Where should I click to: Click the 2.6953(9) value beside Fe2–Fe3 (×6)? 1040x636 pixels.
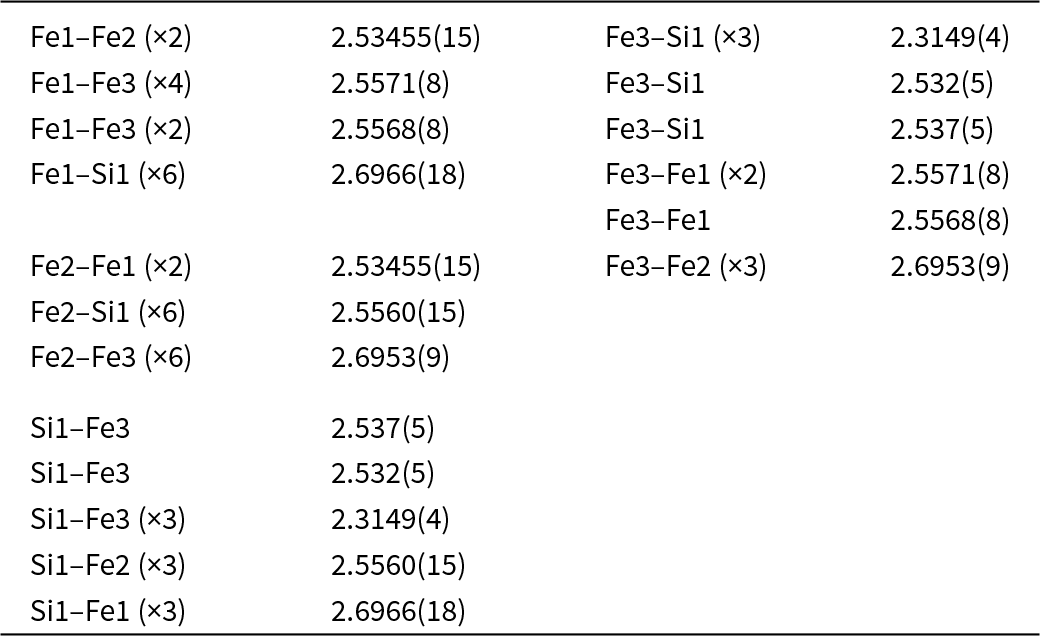pos(390,358)
